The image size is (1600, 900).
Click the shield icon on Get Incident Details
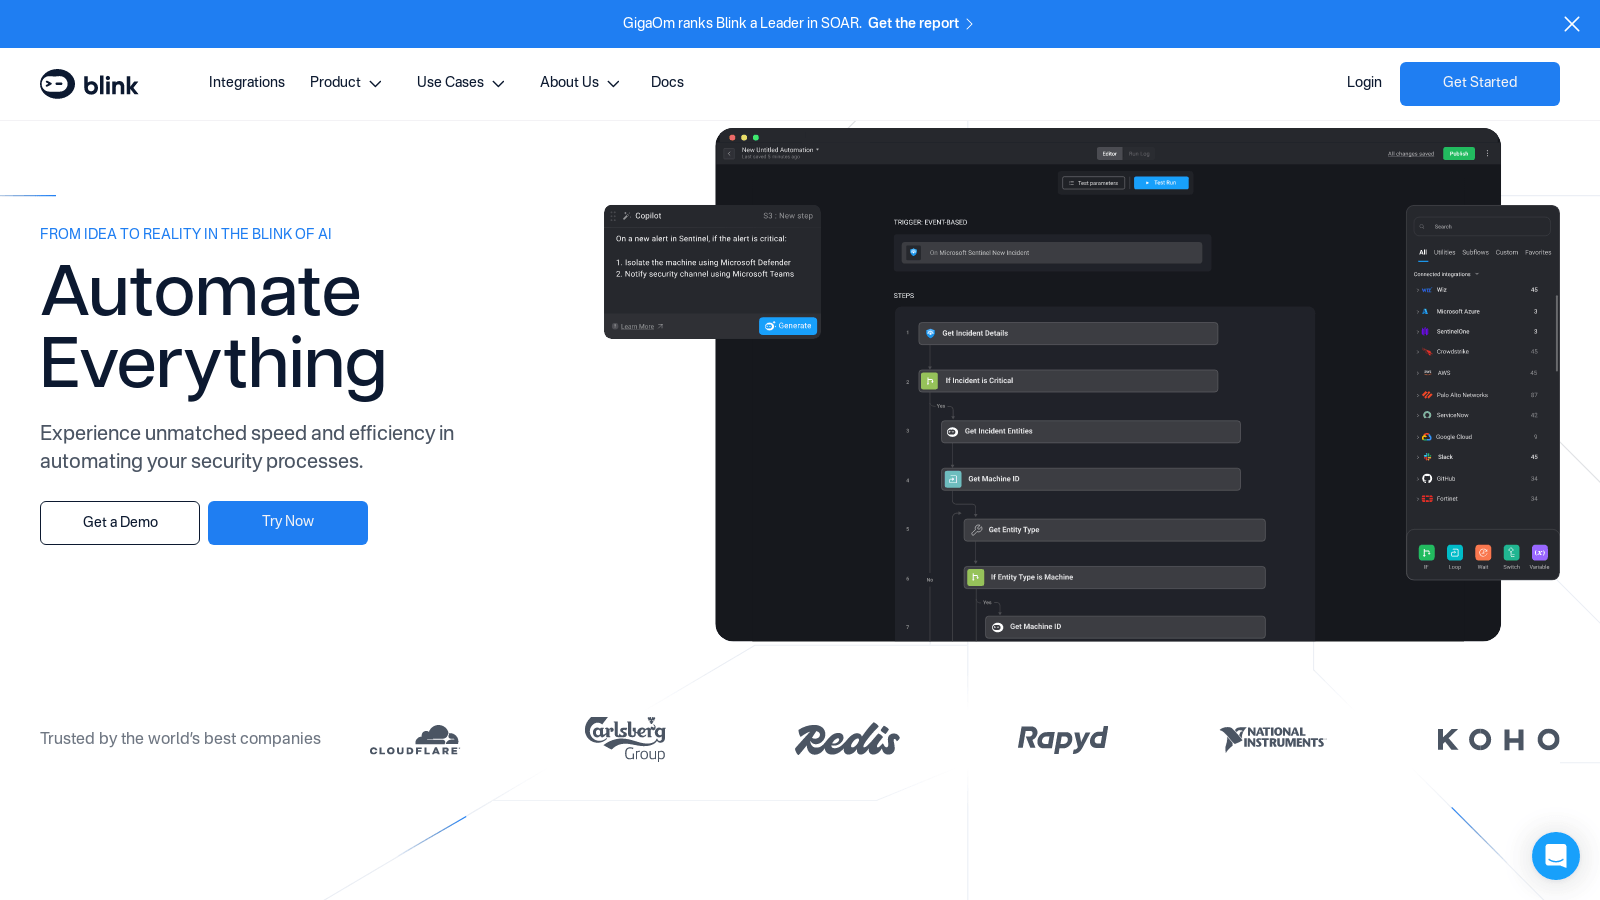(931, 333)
